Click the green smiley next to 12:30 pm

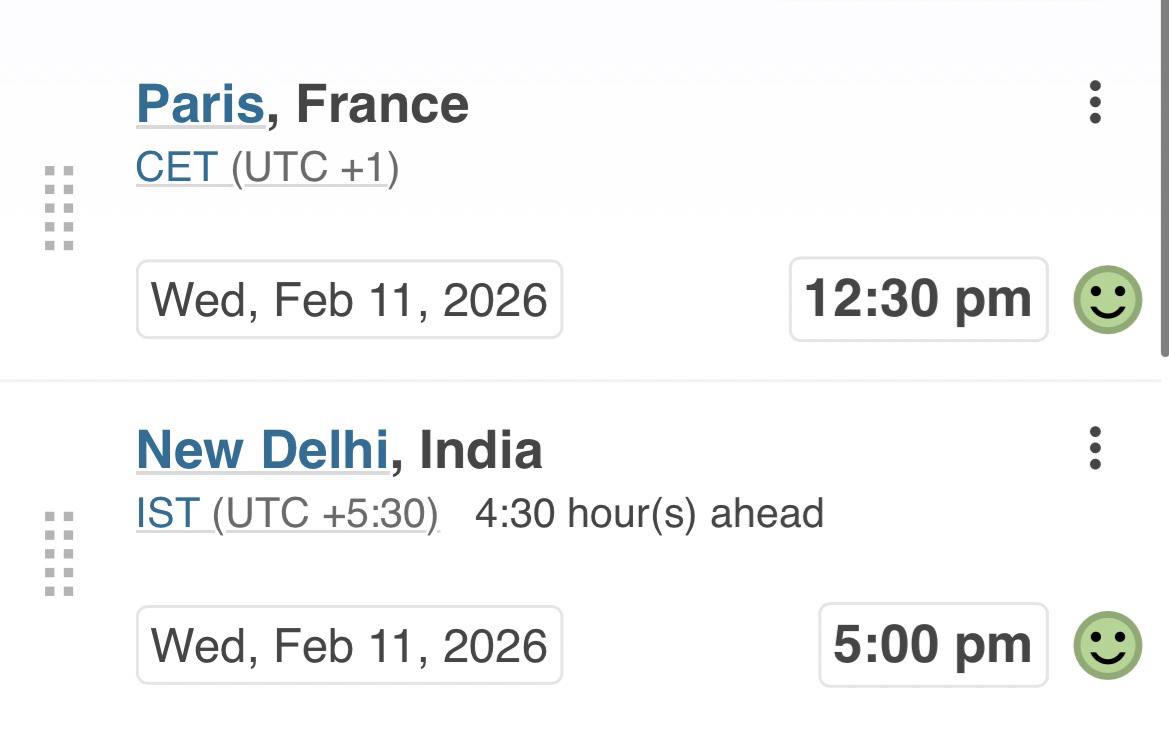pyautogui.click(x=1108, y=300)
